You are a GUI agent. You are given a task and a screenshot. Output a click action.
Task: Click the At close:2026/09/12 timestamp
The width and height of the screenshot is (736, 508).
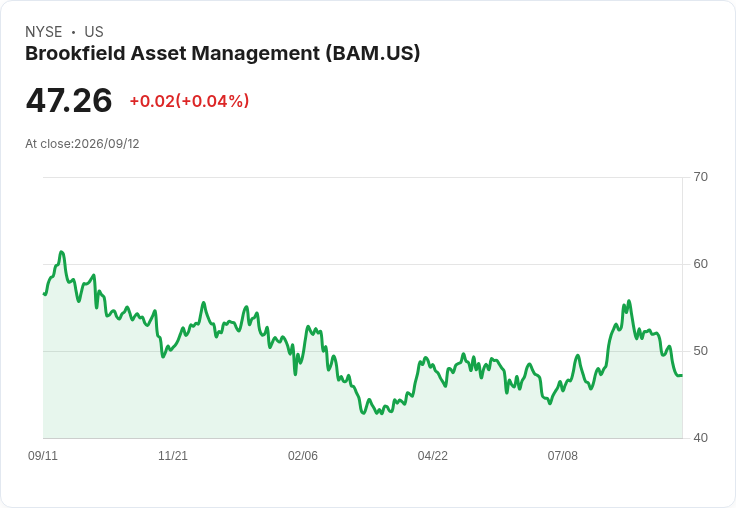[x=82, y=144]
